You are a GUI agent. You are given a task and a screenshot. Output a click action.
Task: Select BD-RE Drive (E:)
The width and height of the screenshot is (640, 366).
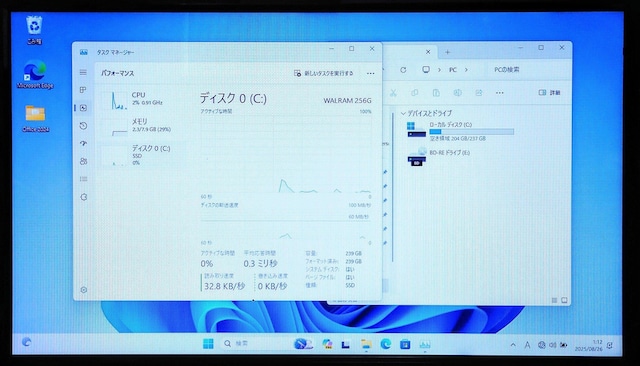(439, 157)
